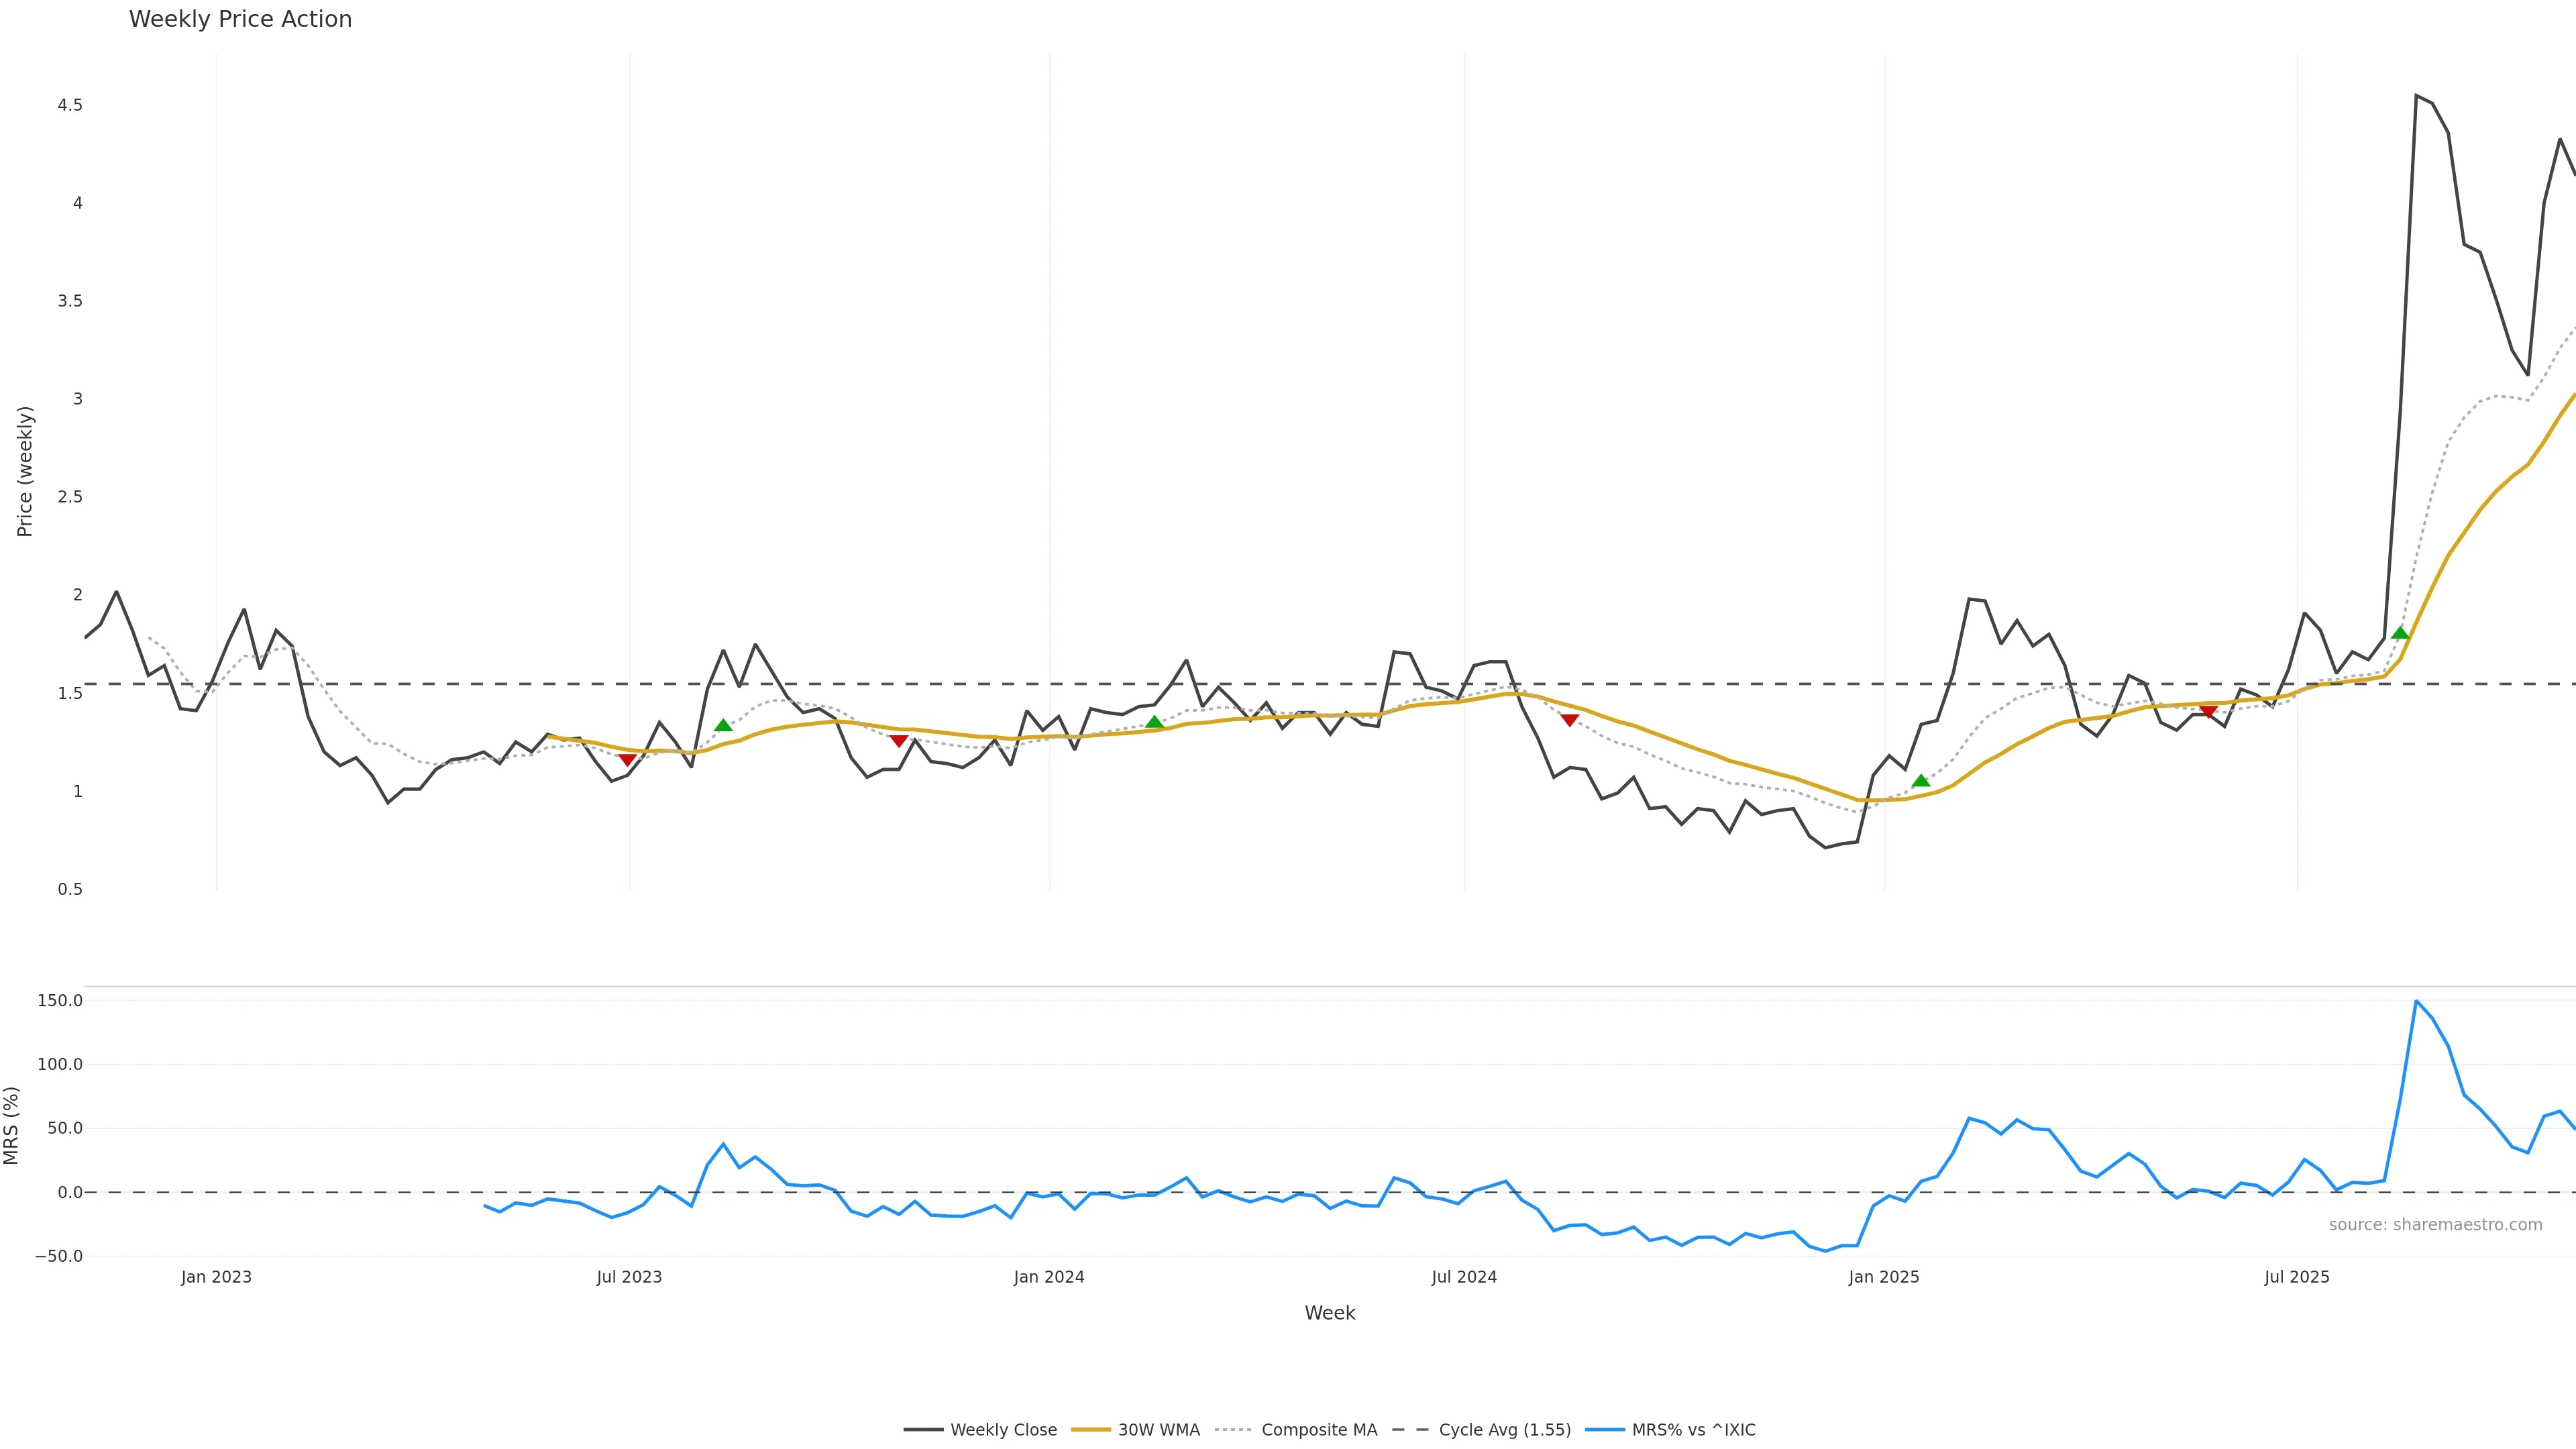Click the Week x-axis title

point(1329,1313)
